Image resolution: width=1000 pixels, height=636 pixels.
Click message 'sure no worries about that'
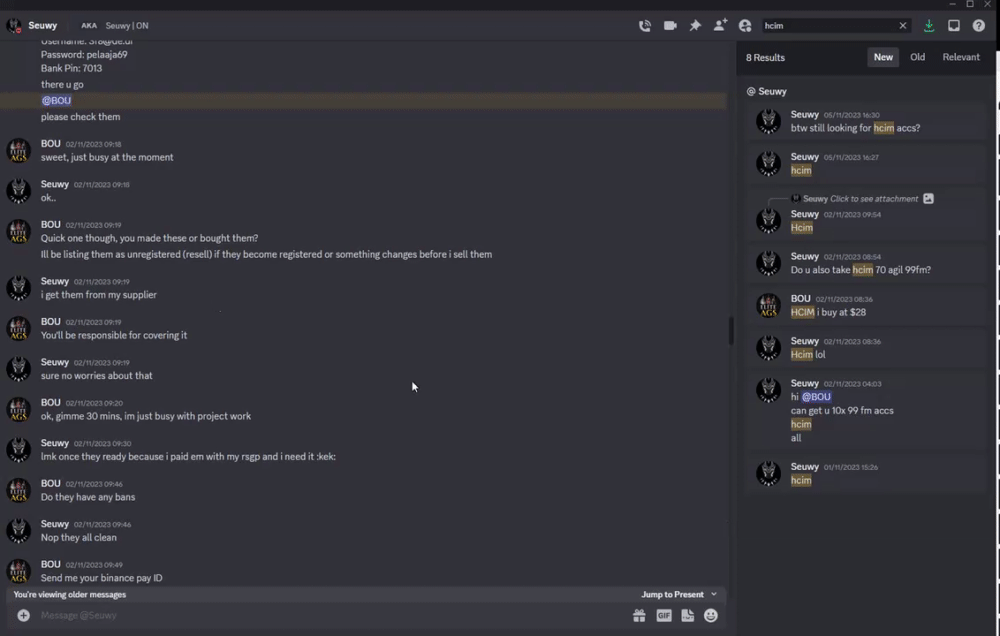pos(96,376)
